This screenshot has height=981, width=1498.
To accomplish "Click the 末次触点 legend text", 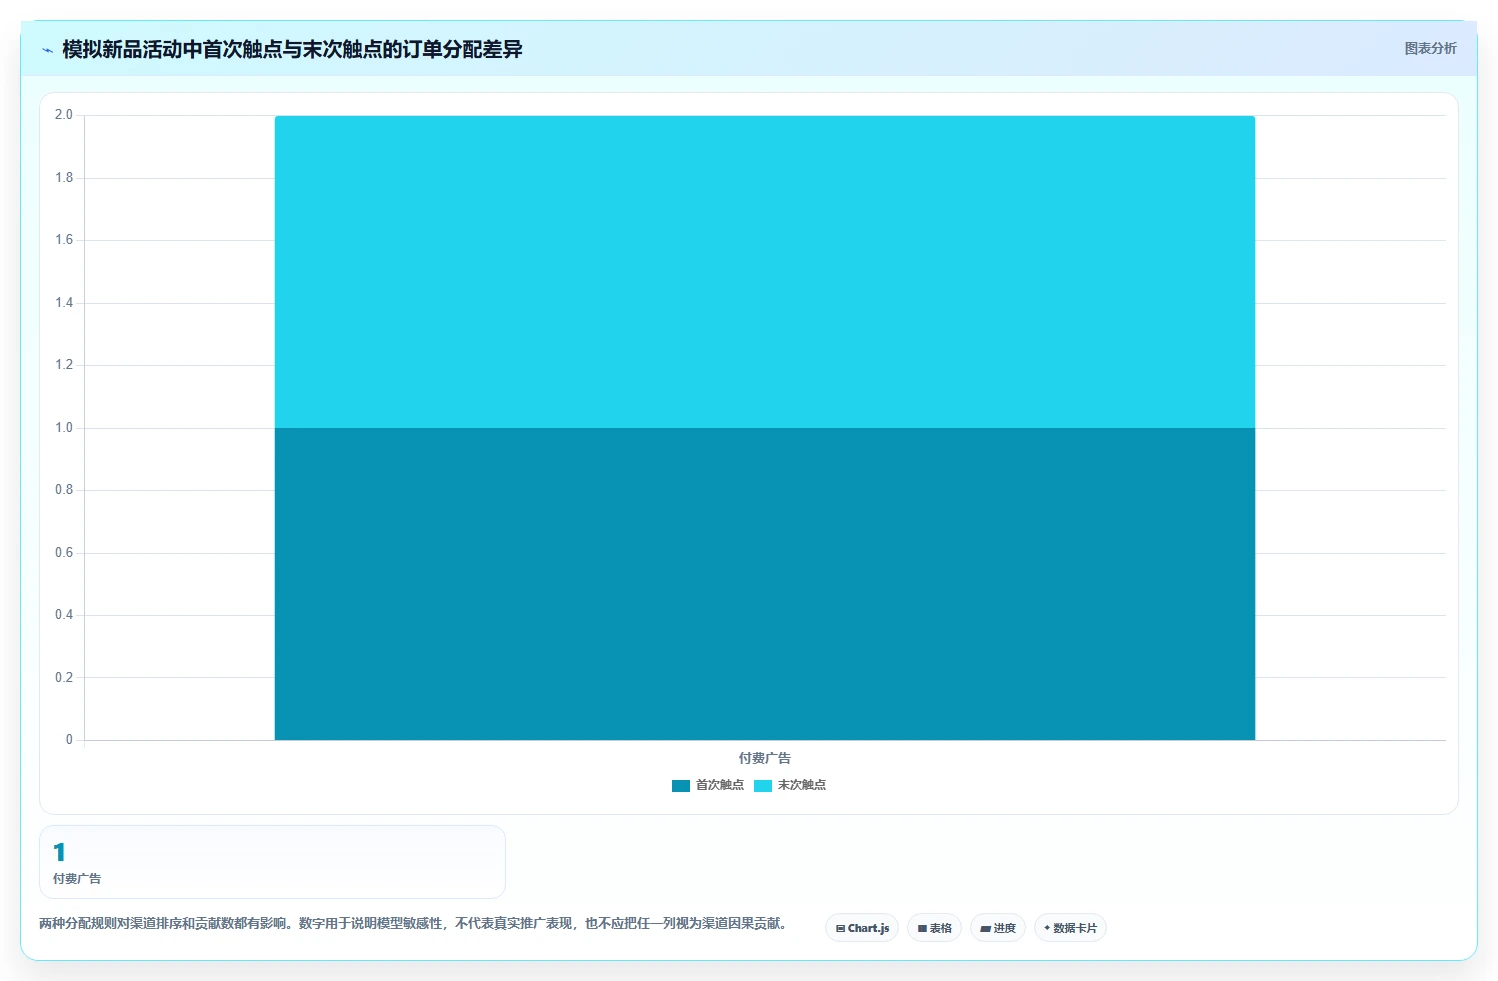I will [802, 785].
